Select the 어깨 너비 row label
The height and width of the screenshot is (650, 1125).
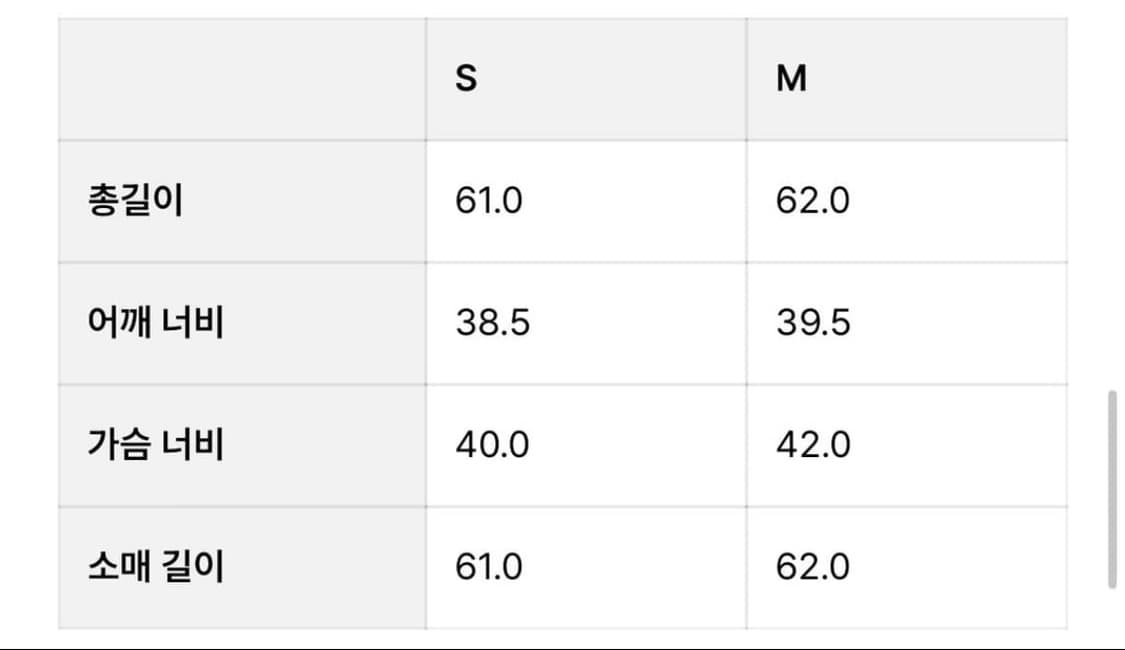pos(155,323)
